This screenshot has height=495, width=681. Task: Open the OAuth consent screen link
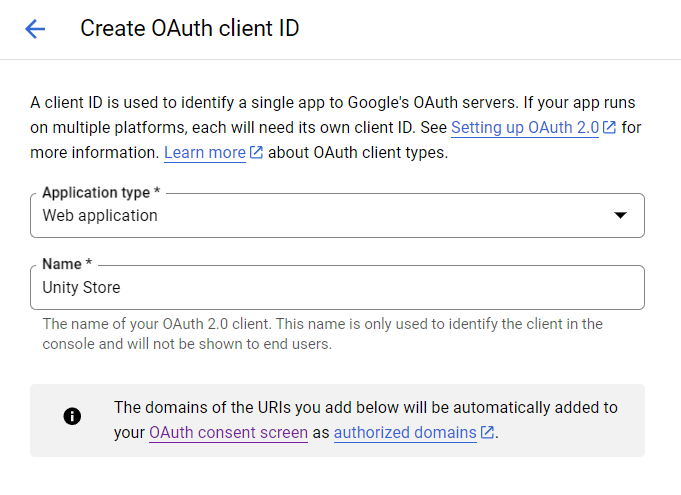[228, 433]
